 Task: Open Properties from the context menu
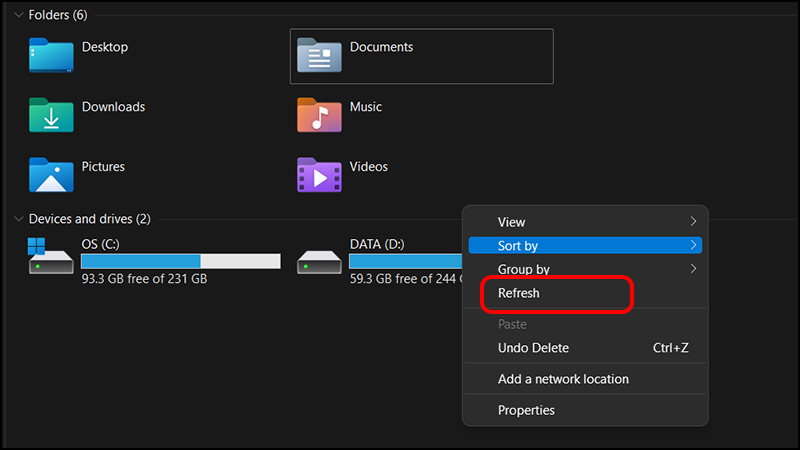click(526, 410)
